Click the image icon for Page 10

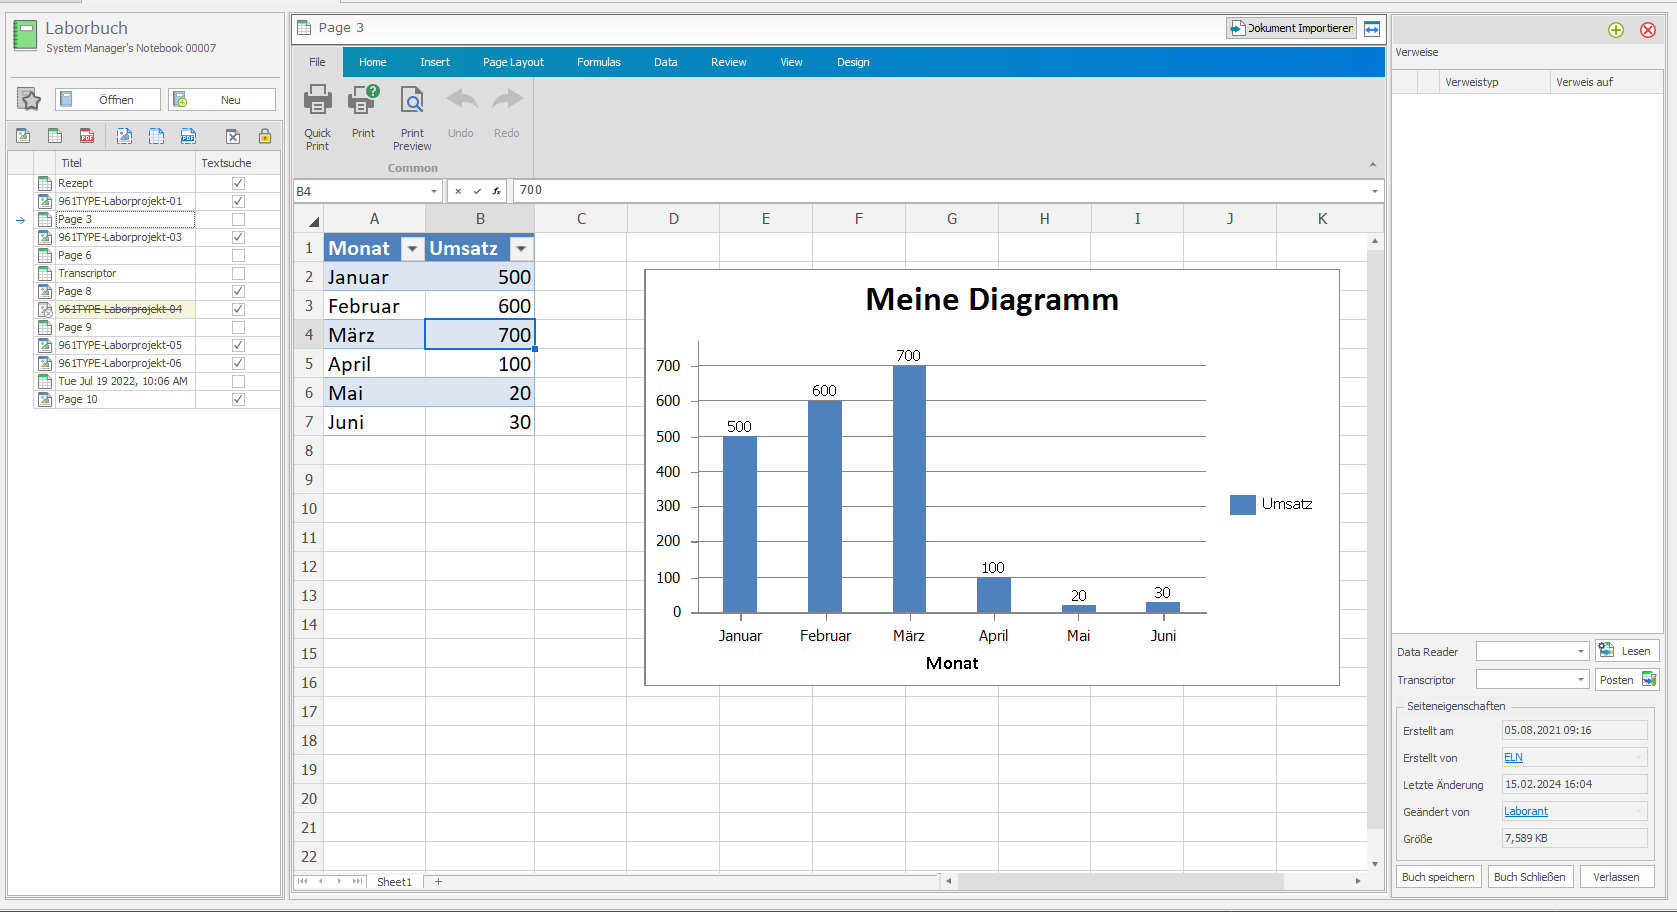click(45, 399)
